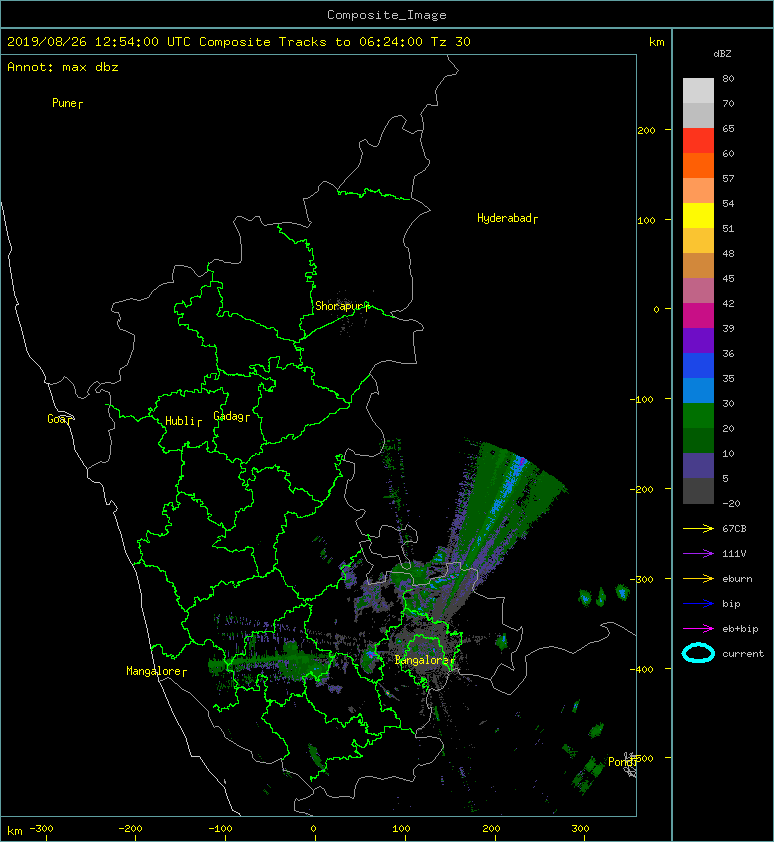
Task: Click the eburn arrow legend icon
Action: click(x=698, y=579)
